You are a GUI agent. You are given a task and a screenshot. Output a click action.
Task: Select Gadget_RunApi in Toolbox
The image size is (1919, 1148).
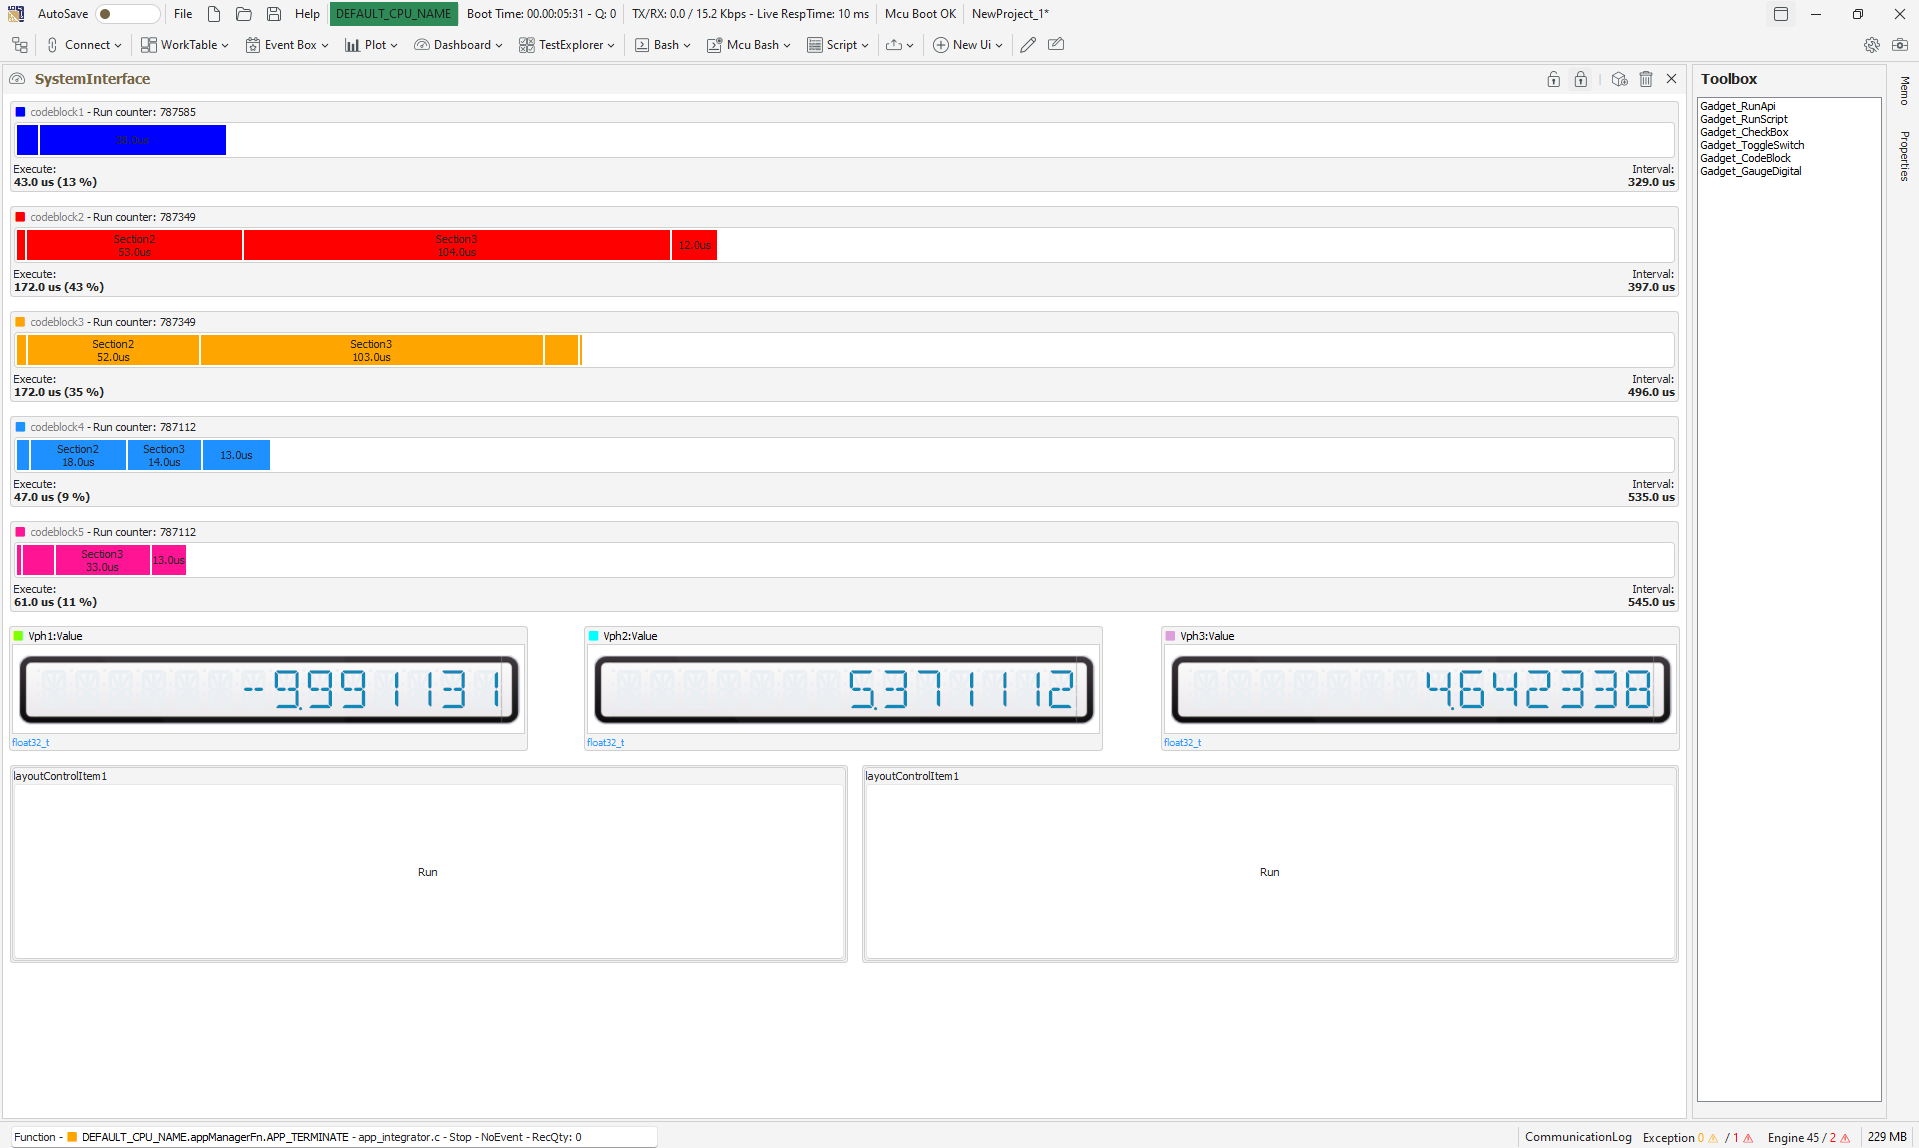coord(1738,106)
